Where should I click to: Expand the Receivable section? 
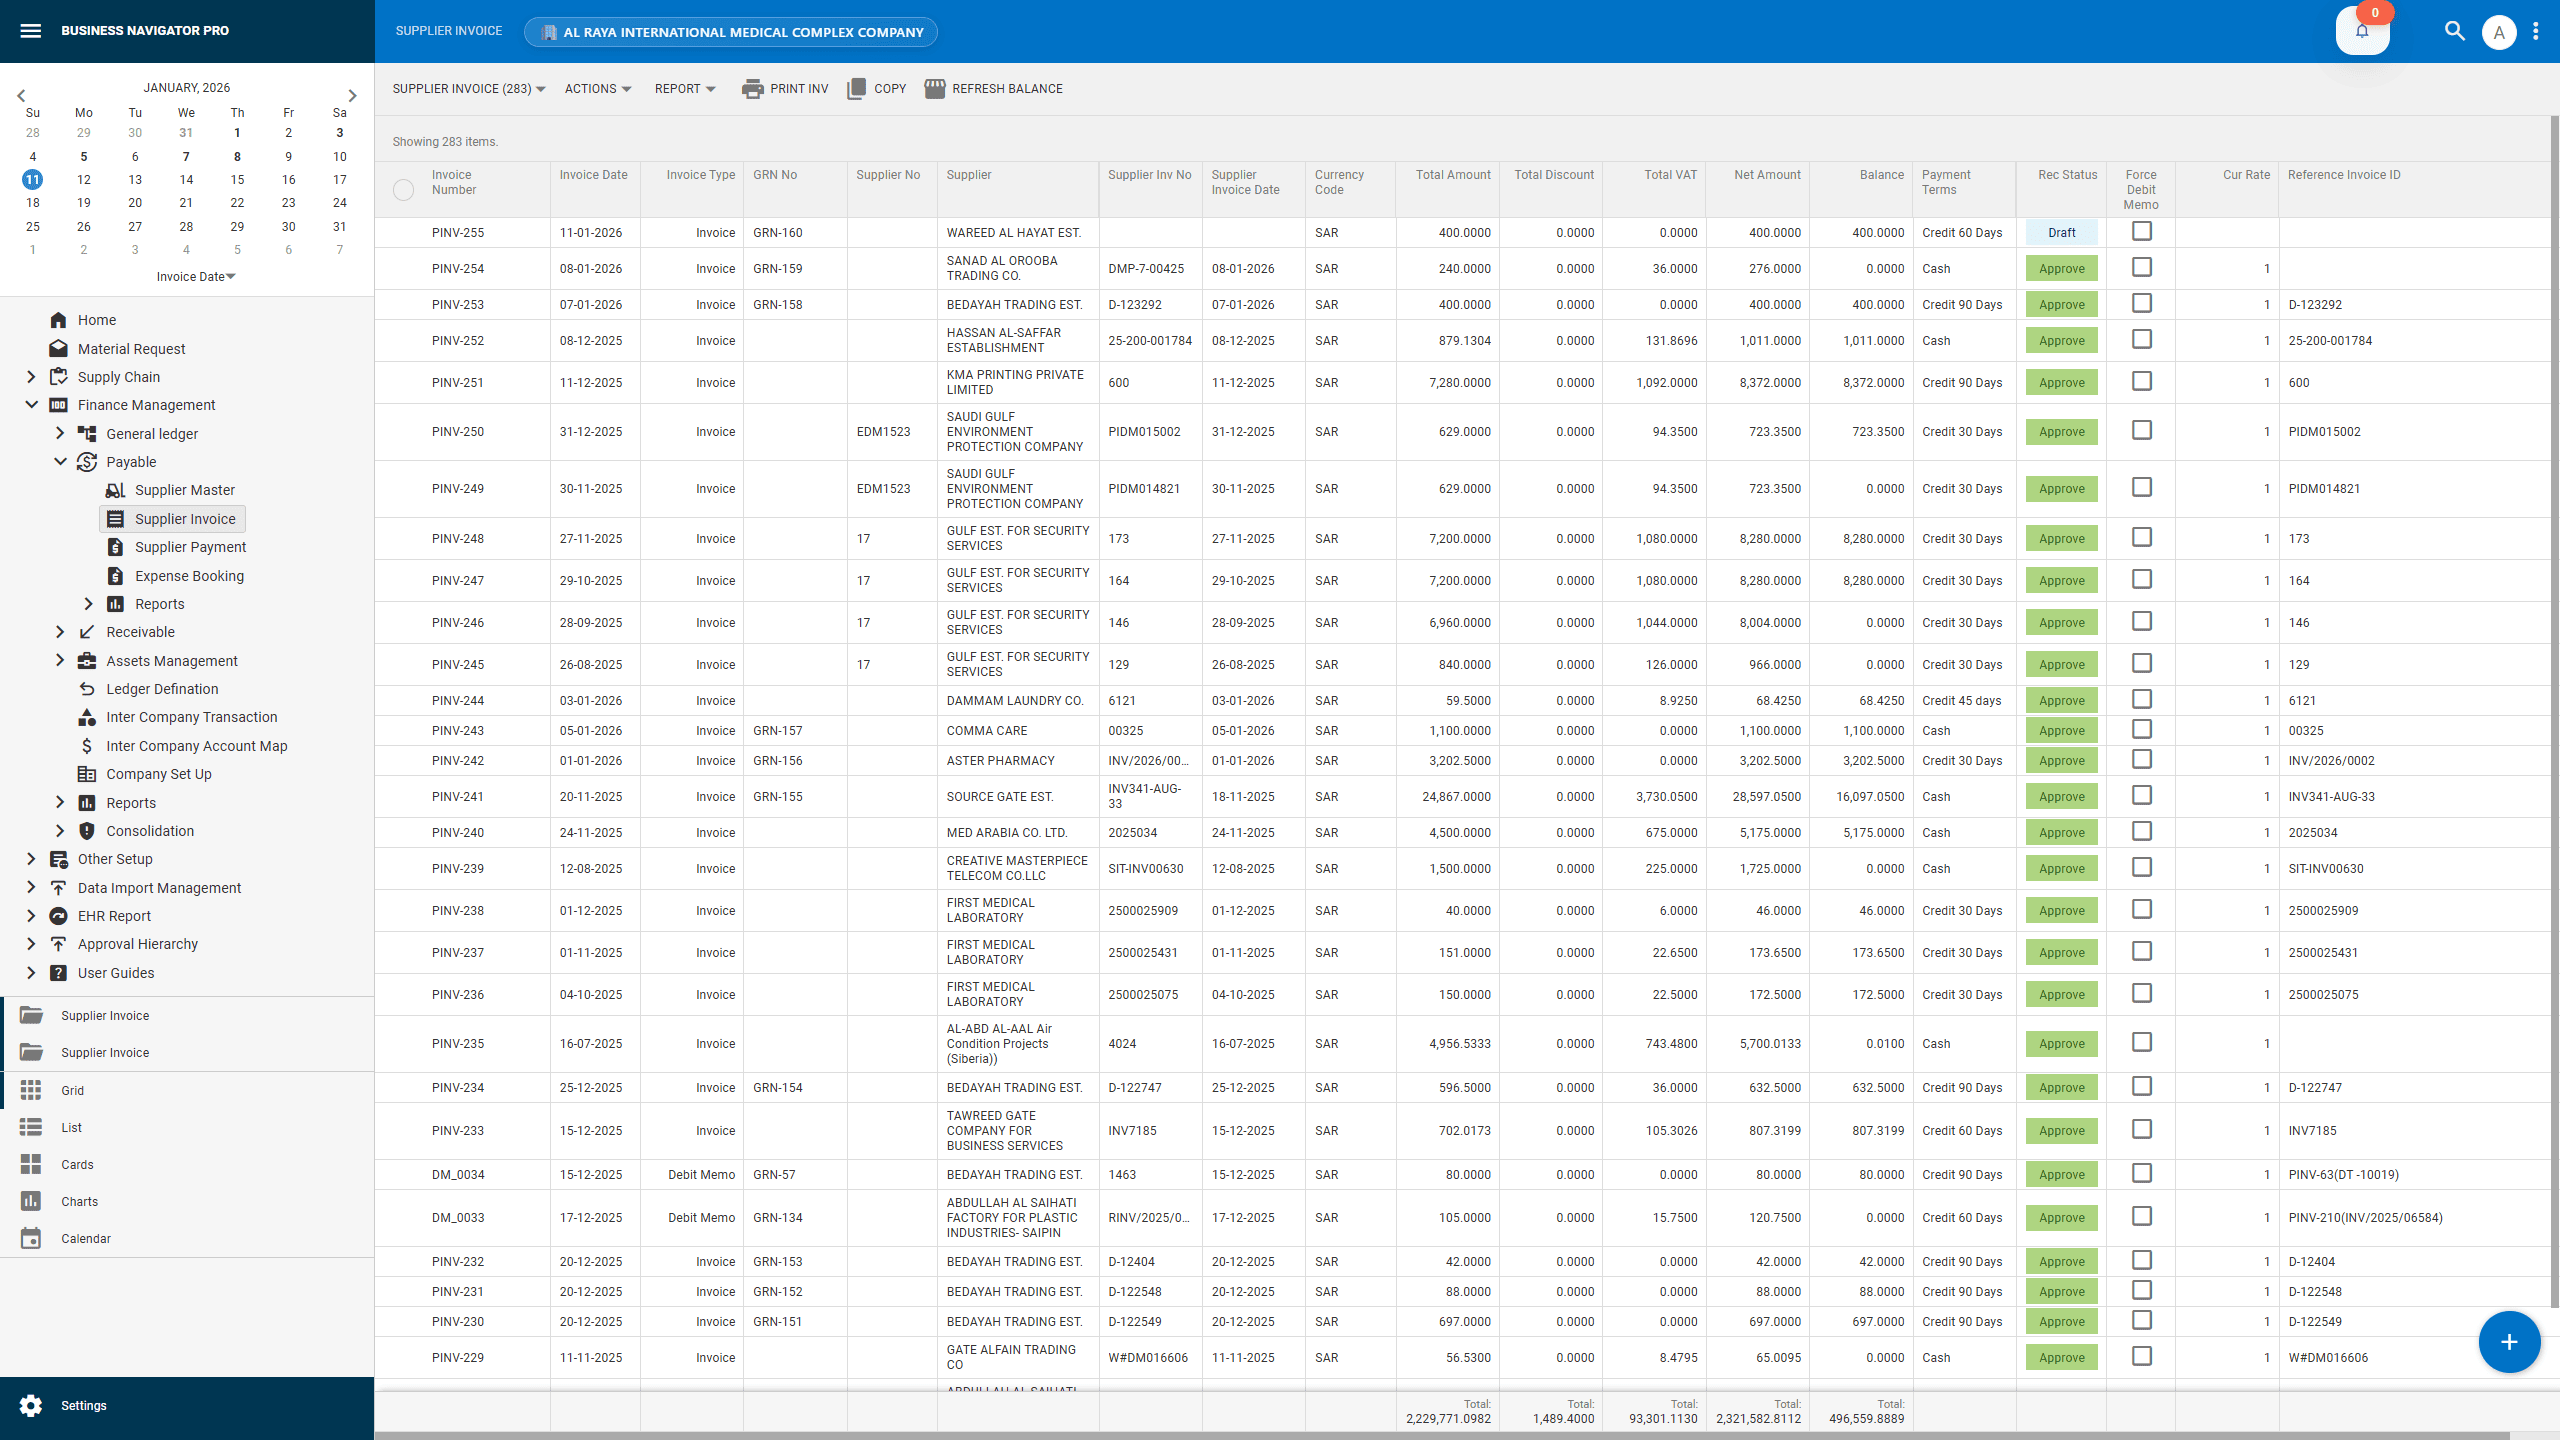click(x=59, y=631)
